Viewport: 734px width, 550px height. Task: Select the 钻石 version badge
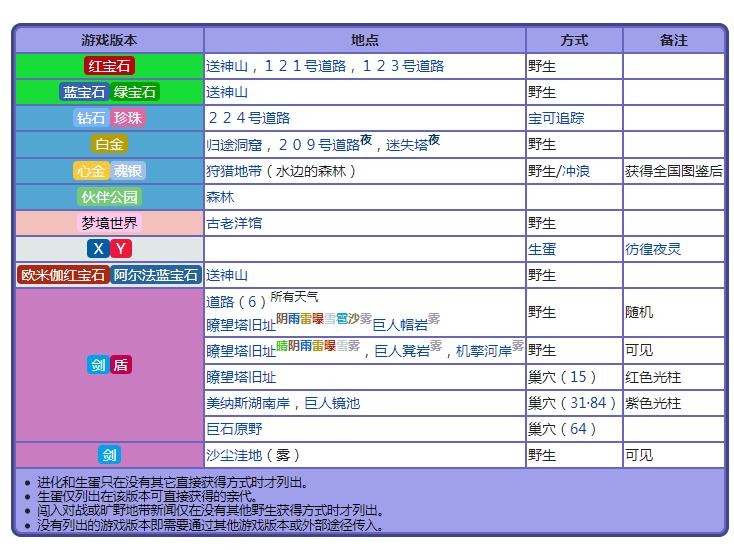(x=91, y=118)
